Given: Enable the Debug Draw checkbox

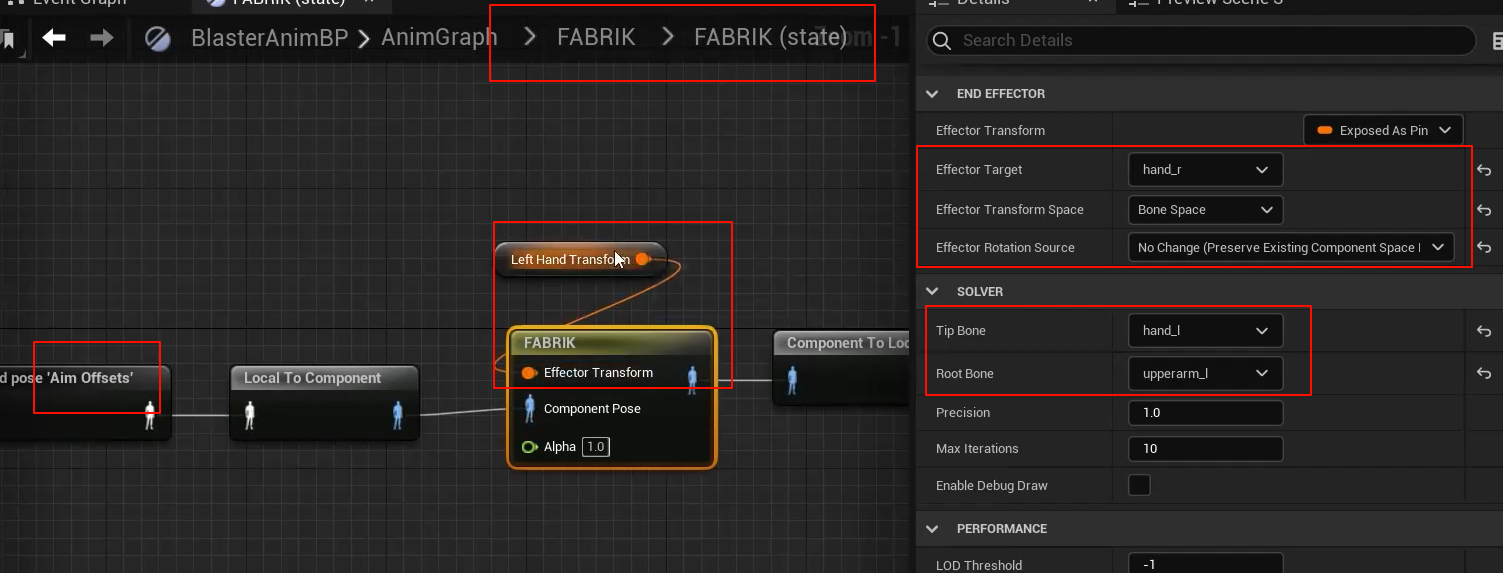Looking at the screenshot, I should (1139, 485).
